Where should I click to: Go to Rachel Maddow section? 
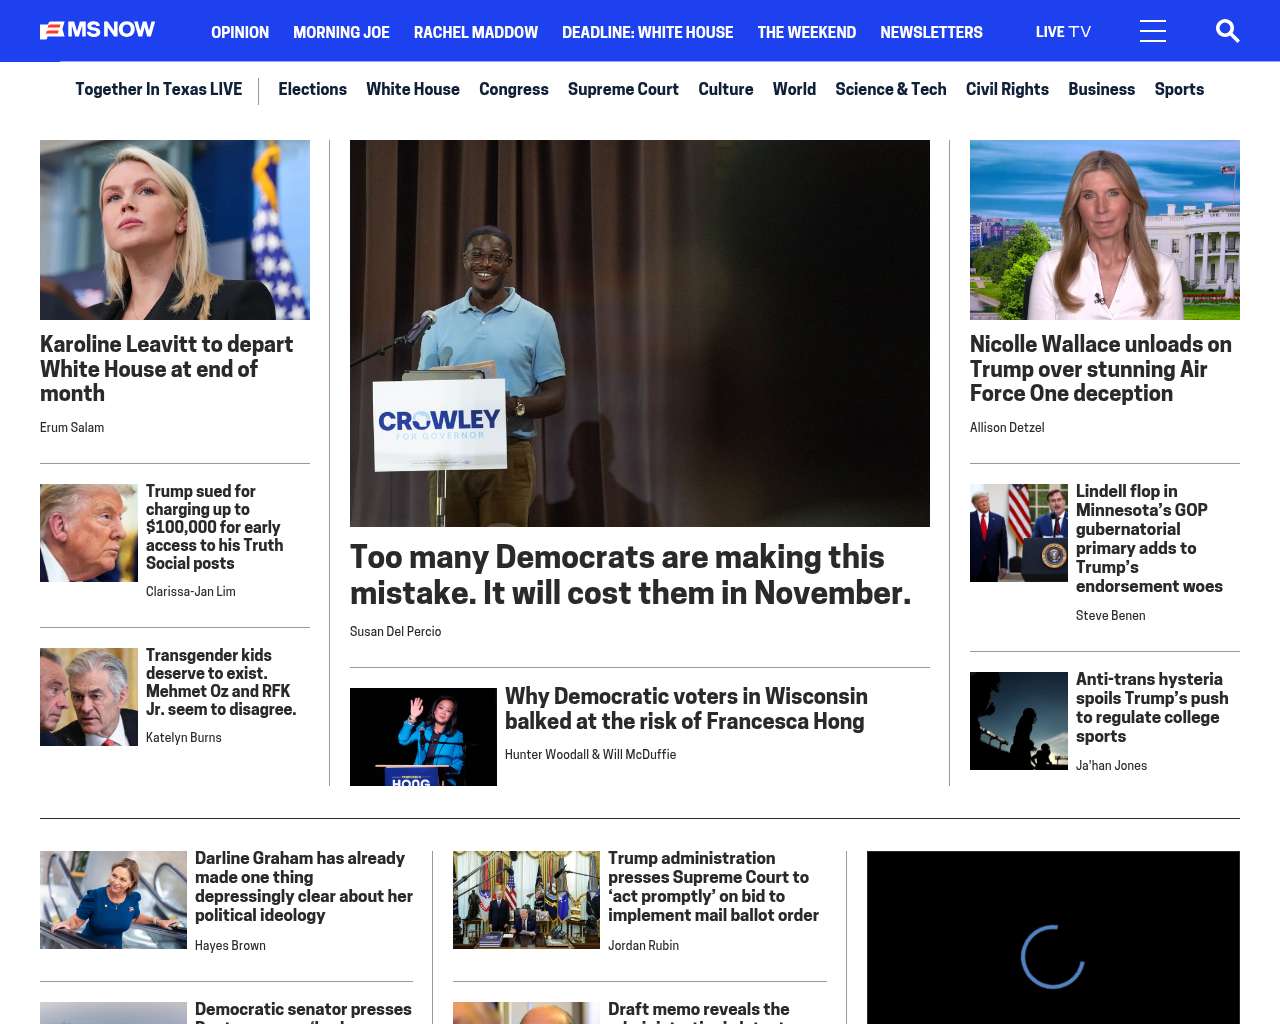476,32
